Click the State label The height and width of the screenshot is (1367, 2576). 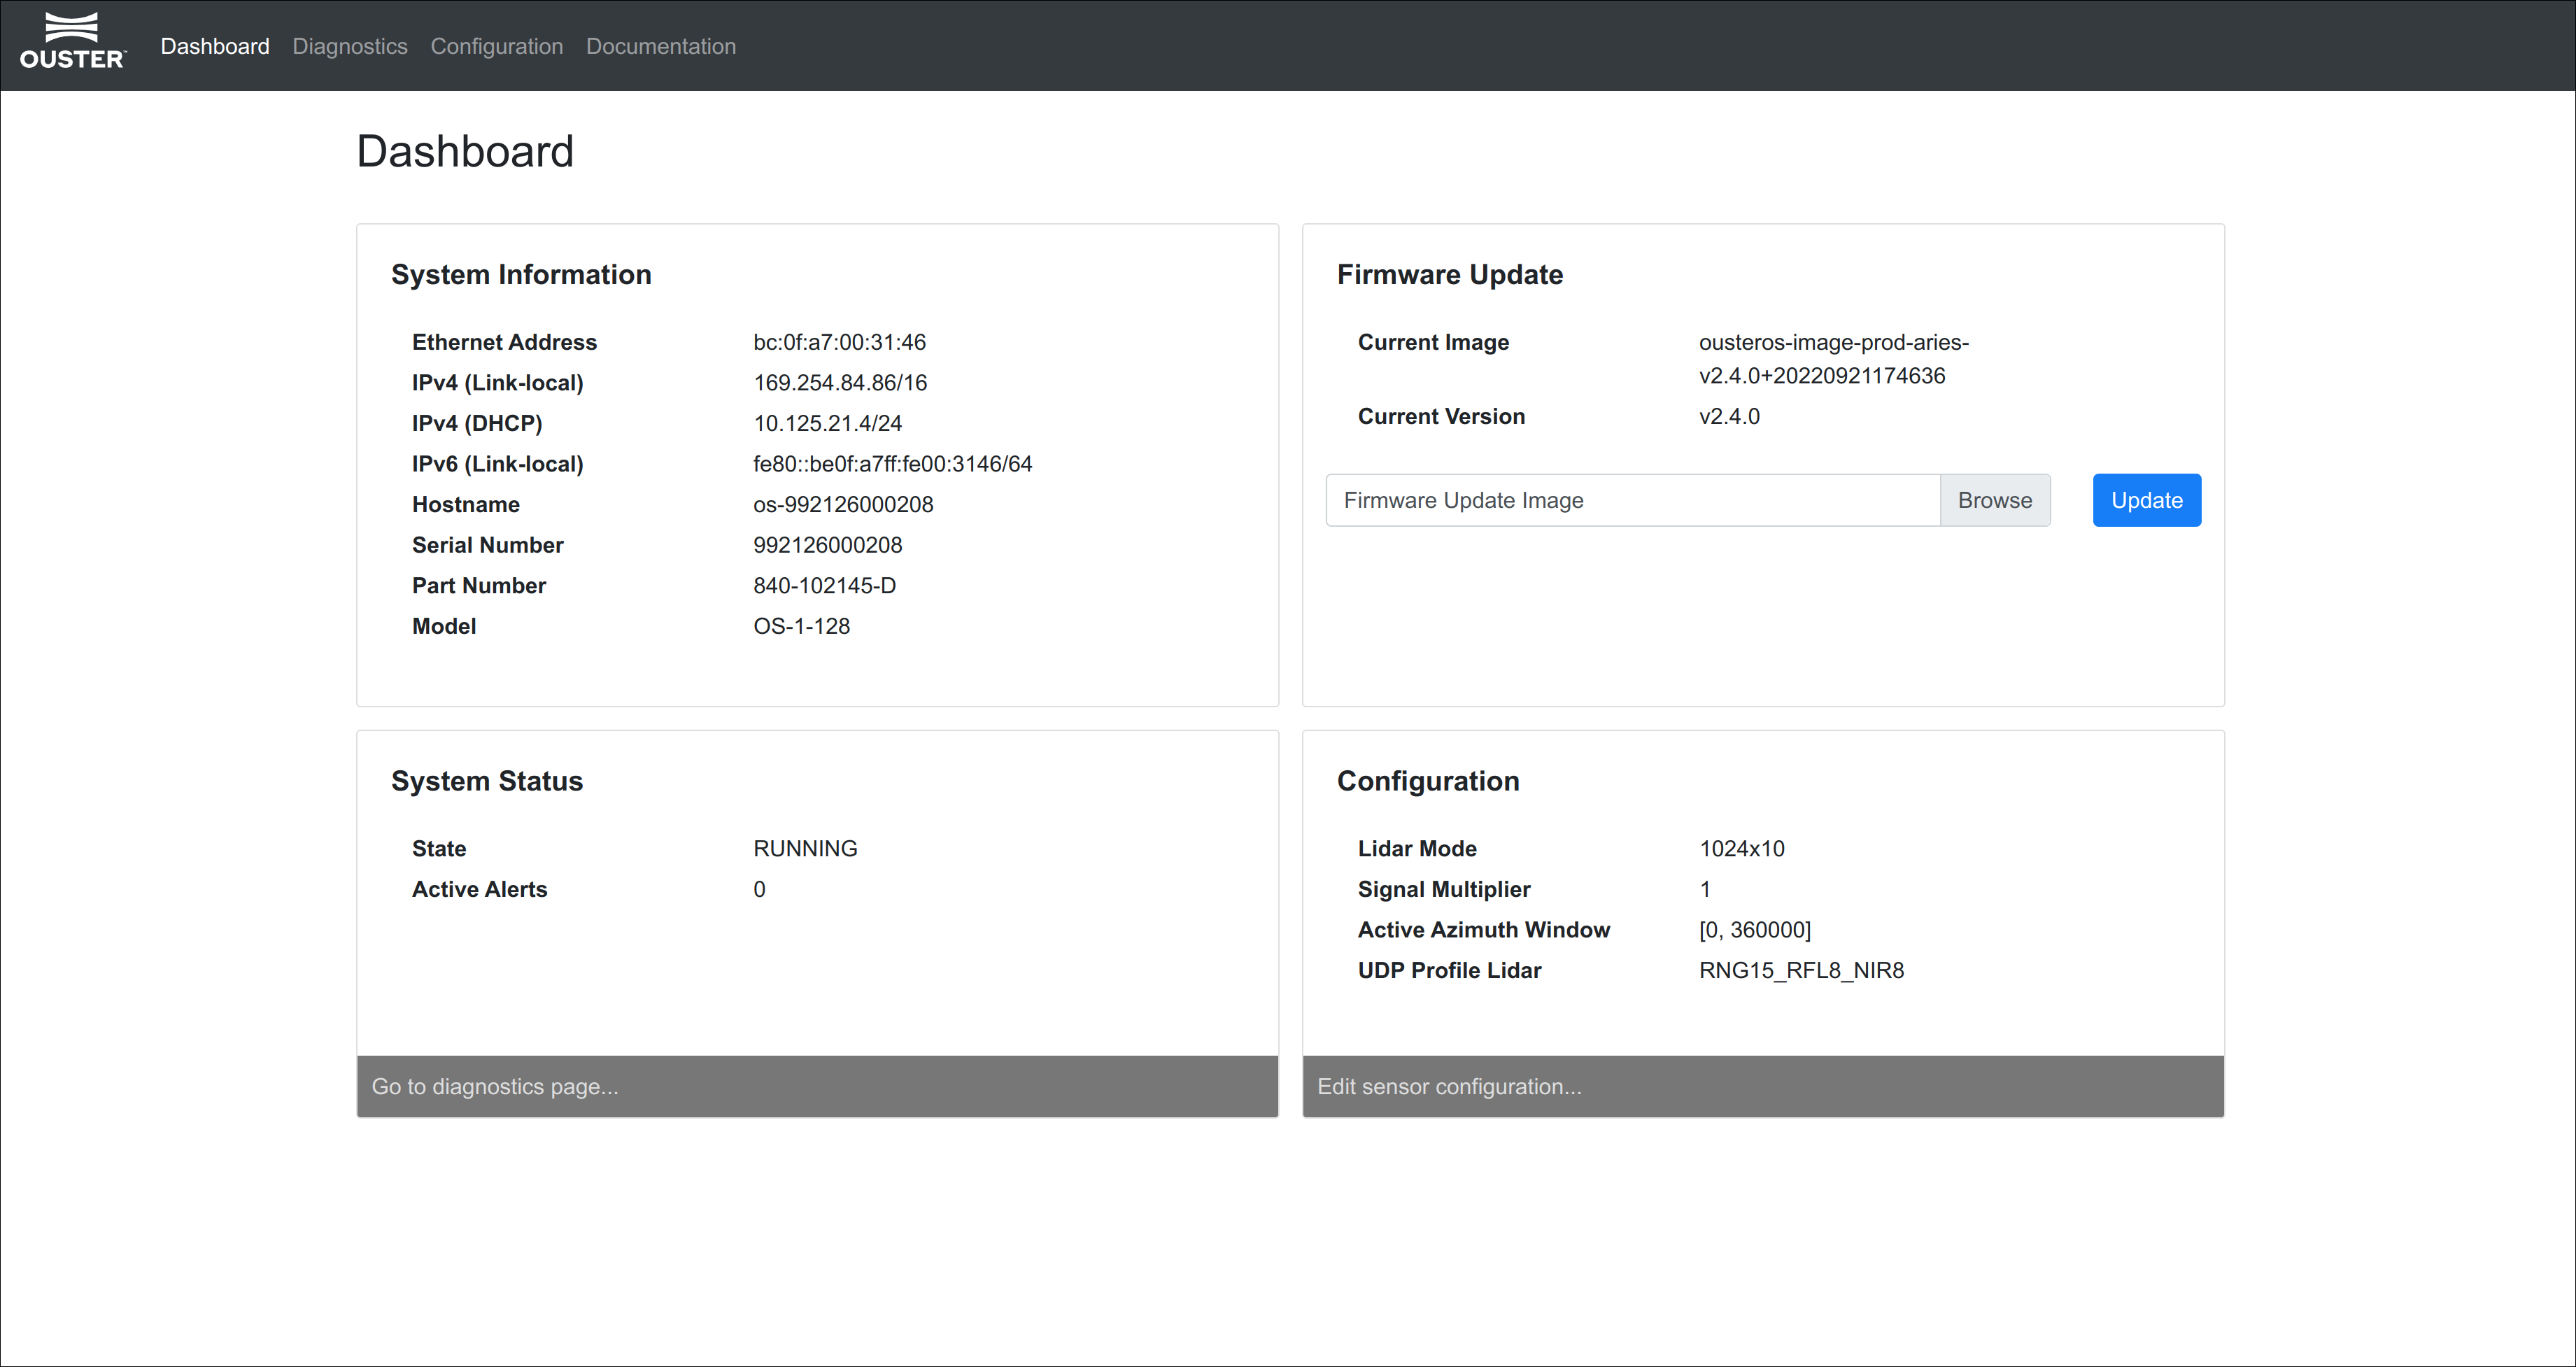(x=439, y=849)
